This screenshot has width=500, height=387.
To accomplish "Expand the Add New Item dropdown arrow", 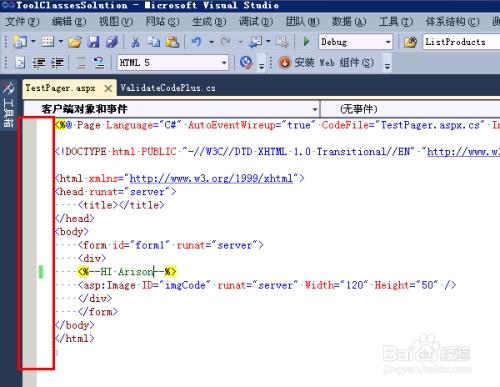I will (60, 42).
